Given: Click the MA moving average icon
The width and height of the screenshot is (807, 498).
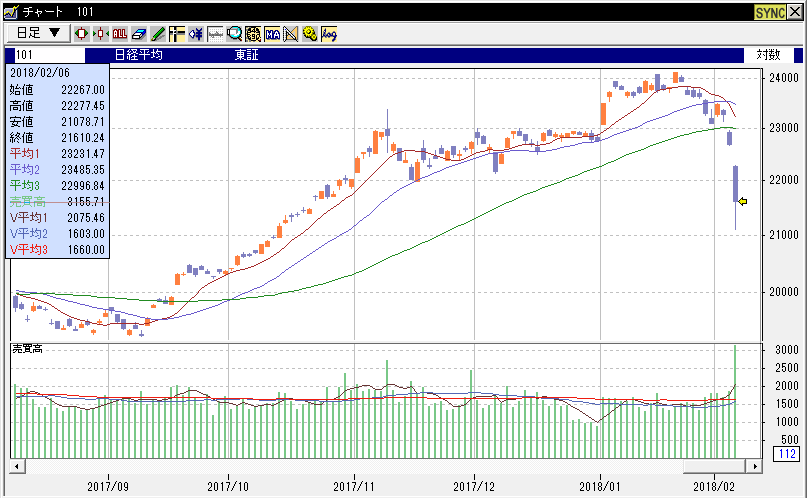Looking at the screenshot, I should (272, 33).
